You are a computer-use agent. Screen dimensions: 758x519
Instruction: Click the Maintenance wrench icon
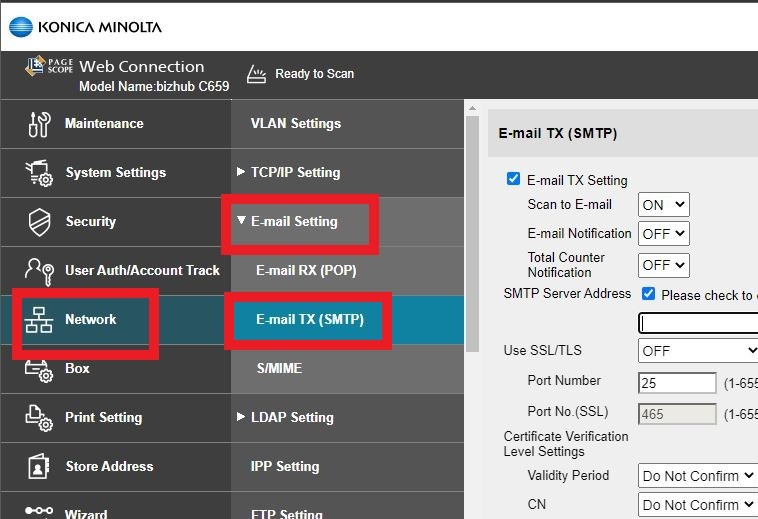[x=38, y=124]
